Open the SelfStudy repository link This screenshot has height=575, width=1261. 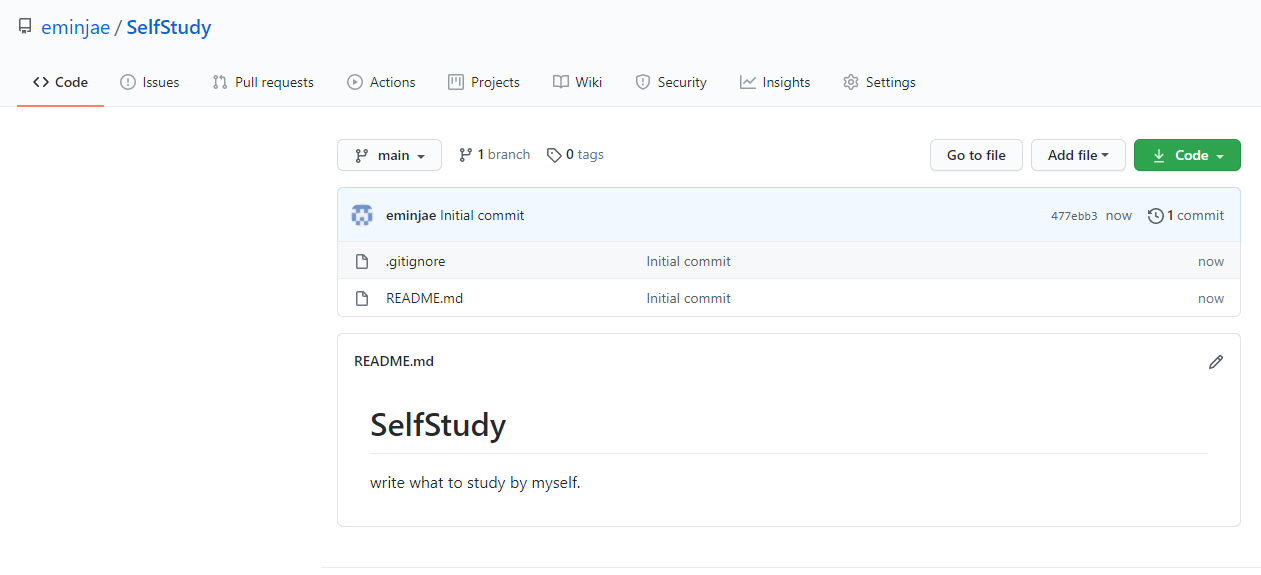[169, 27]
